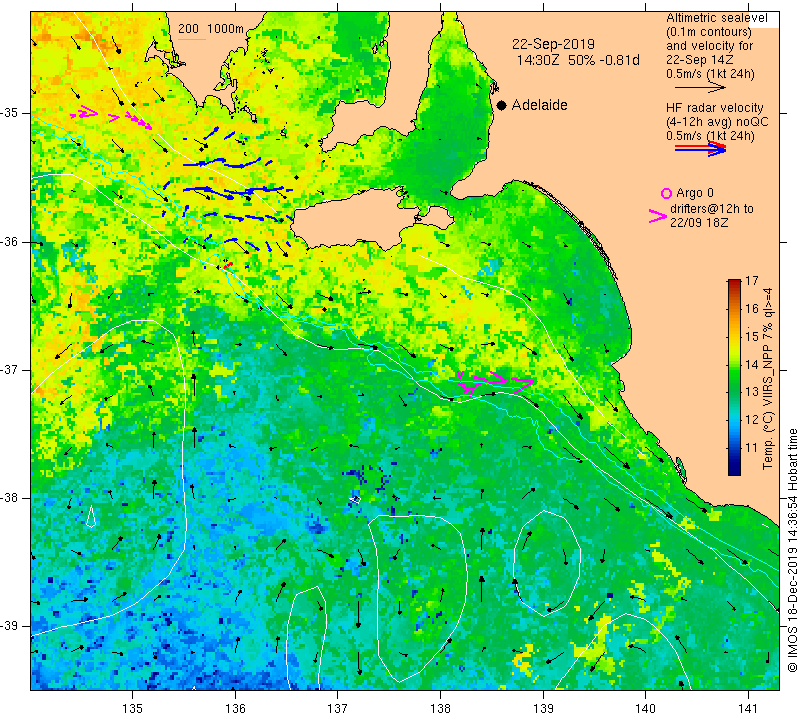Click the latitude label -38
The height and width of the screenshot is (720, 800).
pos(10,498)
